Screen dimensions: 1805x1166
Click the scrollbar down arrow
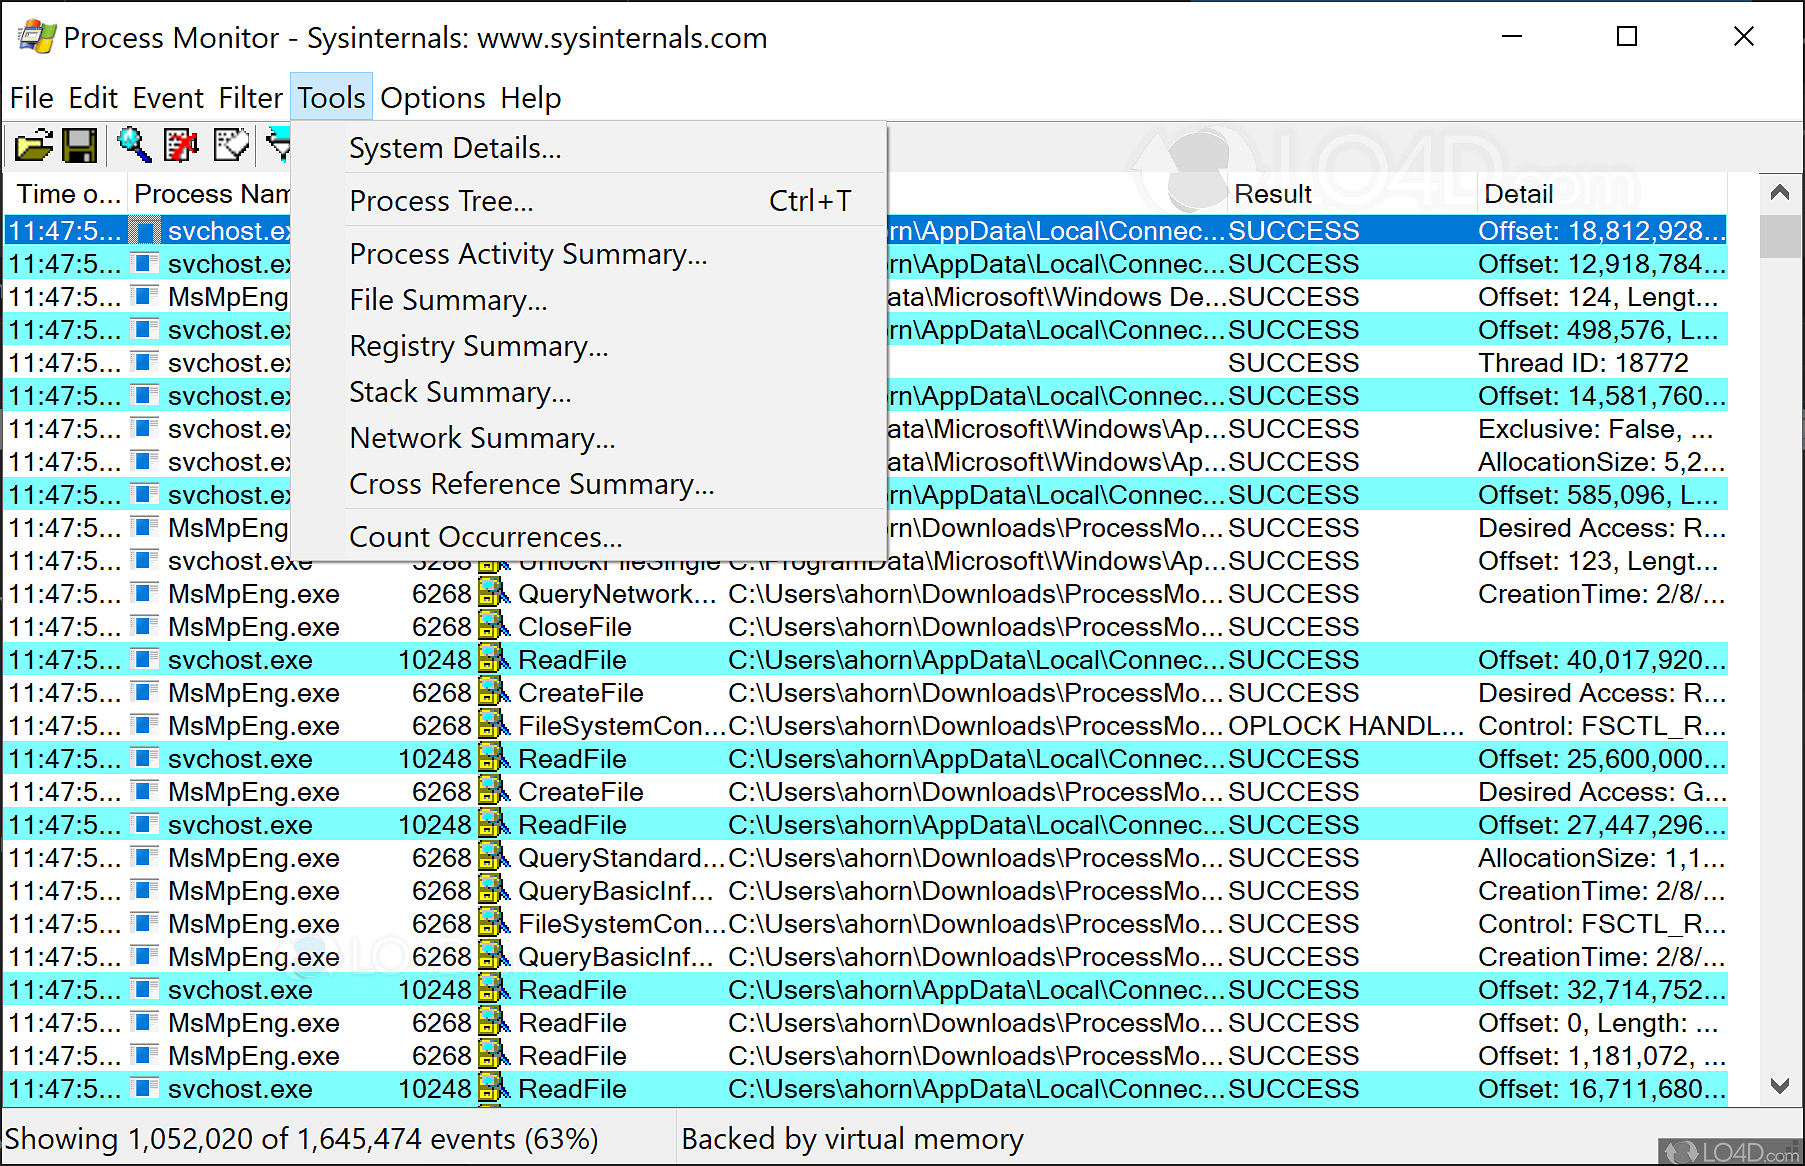[1779, 1086]
